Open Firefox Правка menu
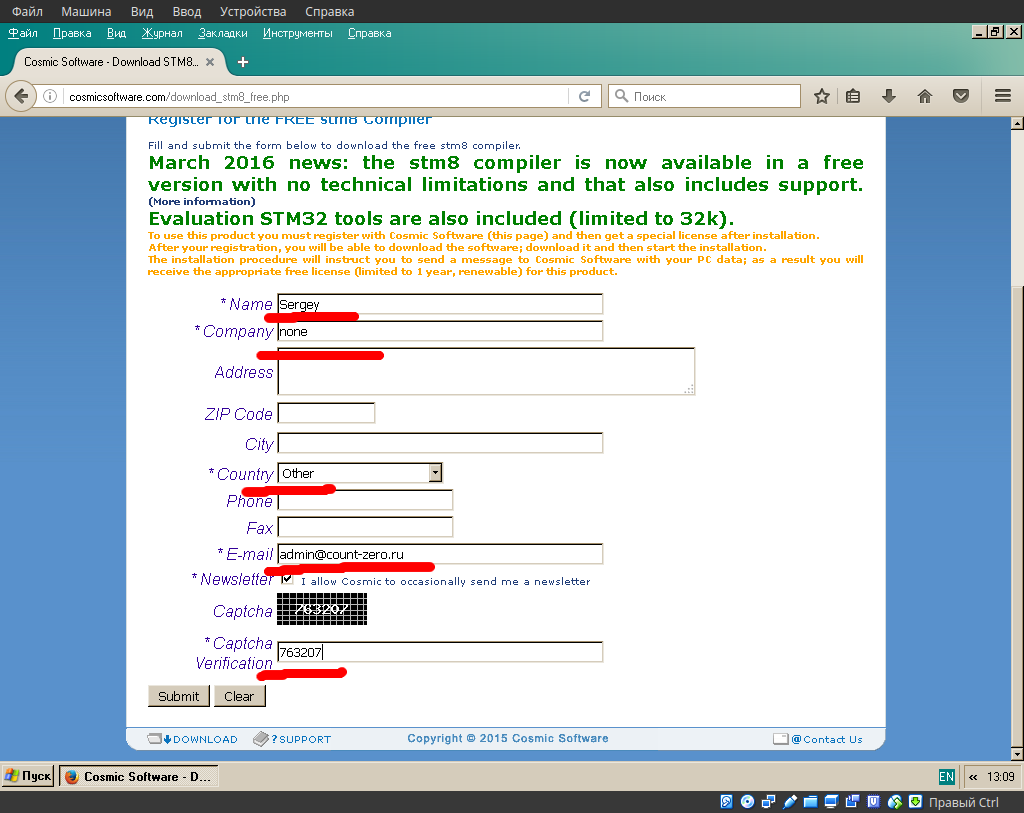Viewport: 1024px width, 813px height. [72, 33]
